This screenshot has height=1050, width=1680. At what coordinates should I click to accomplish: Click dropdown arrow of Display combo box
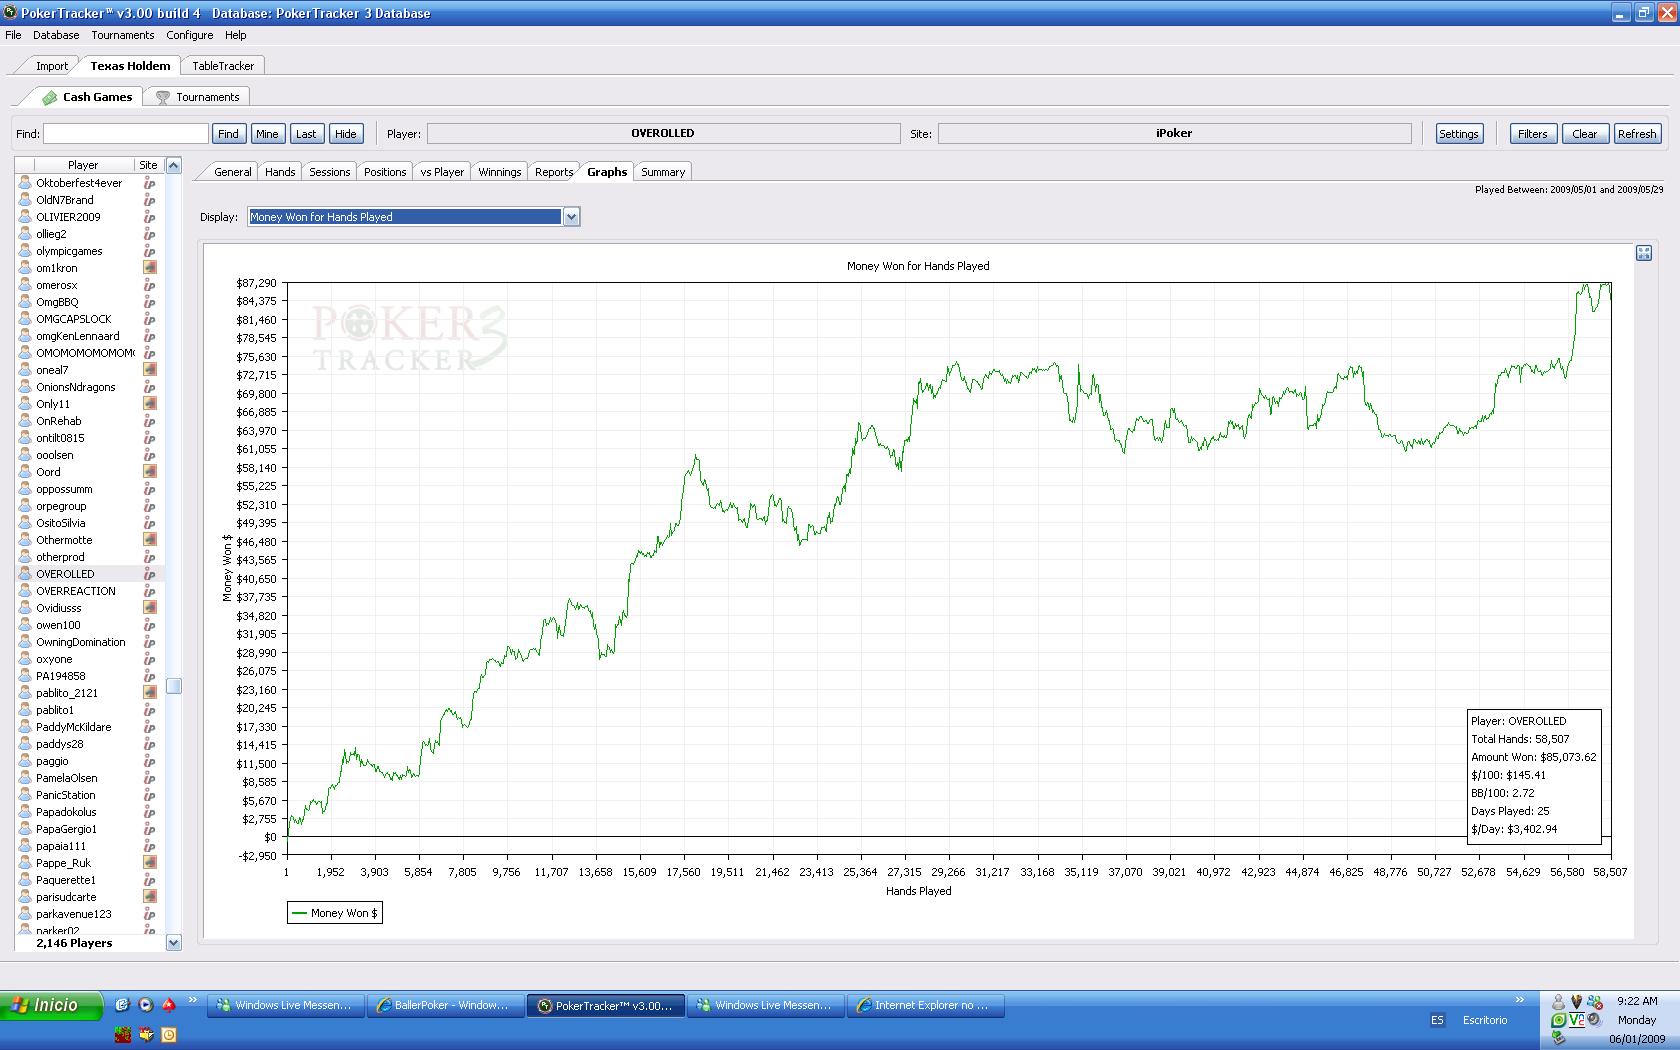[571, 217]
